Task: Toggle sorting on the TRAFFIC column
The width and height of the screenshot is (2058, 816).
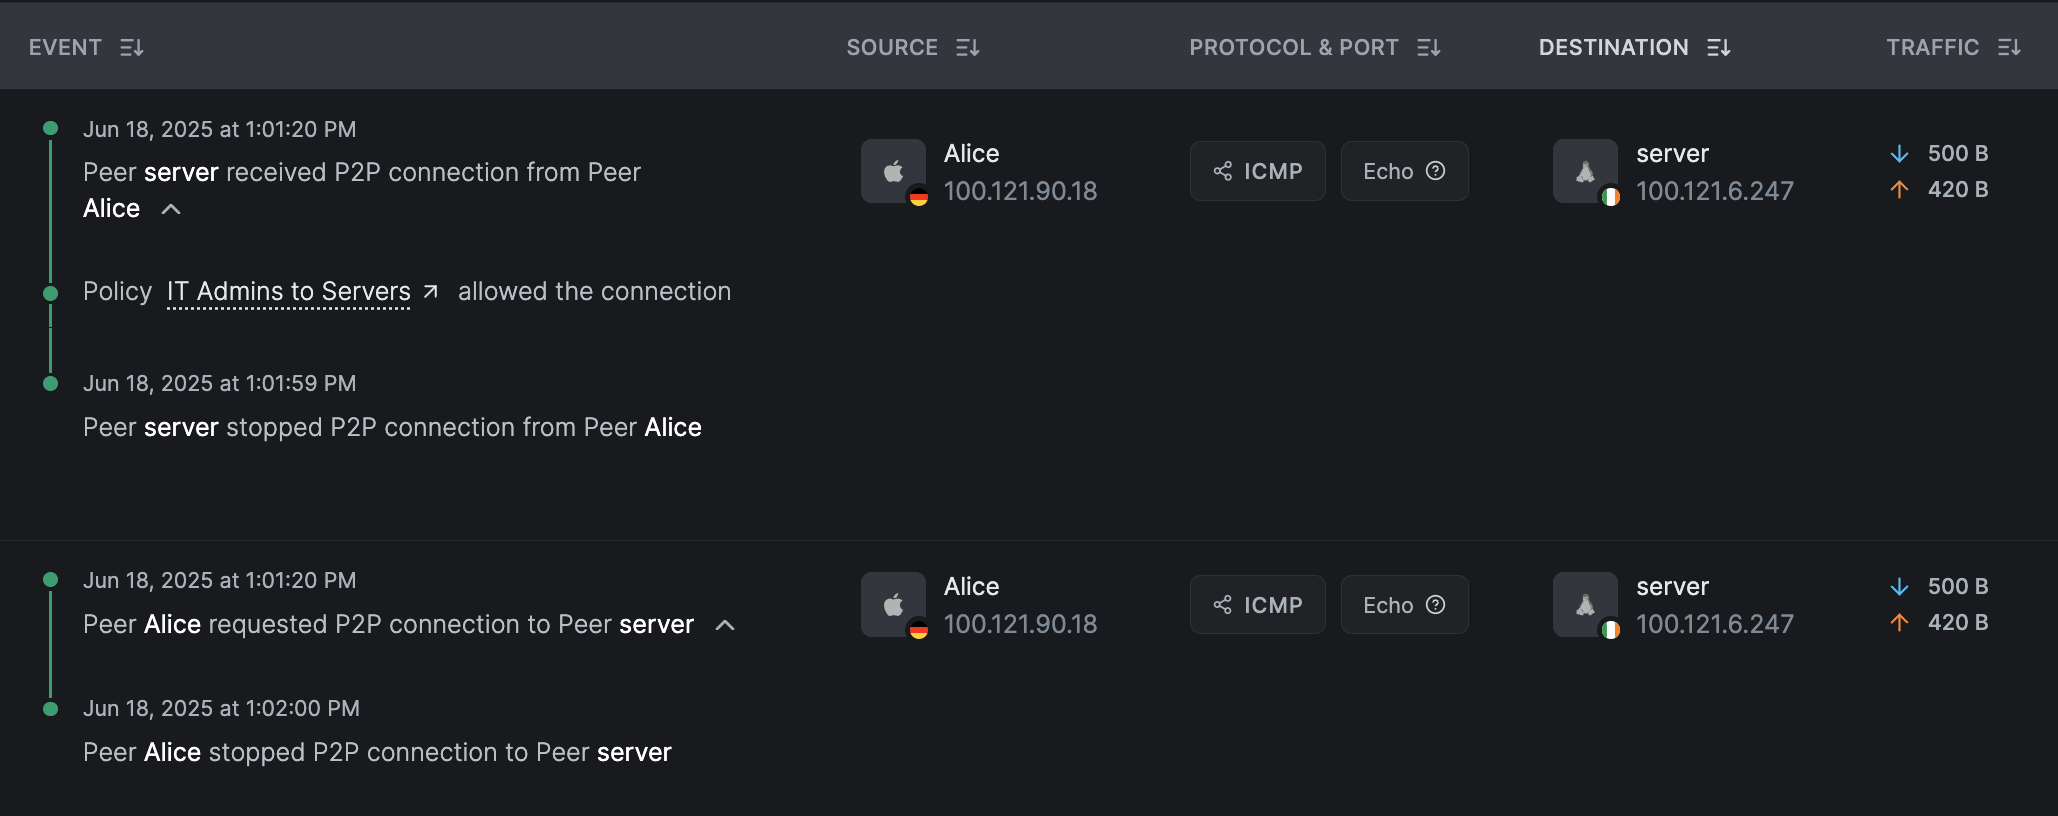Action: (x=2008, y=47)
